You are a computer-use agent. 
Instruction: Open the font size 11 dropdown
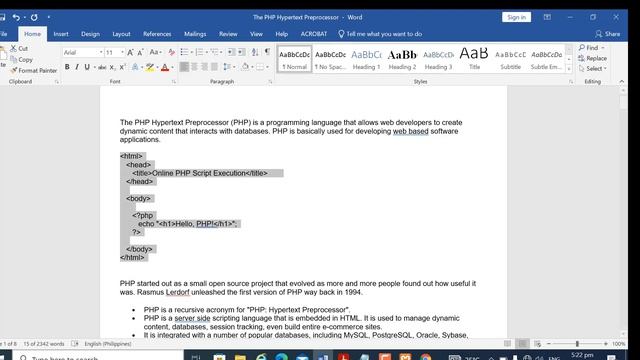pos(122,53)
